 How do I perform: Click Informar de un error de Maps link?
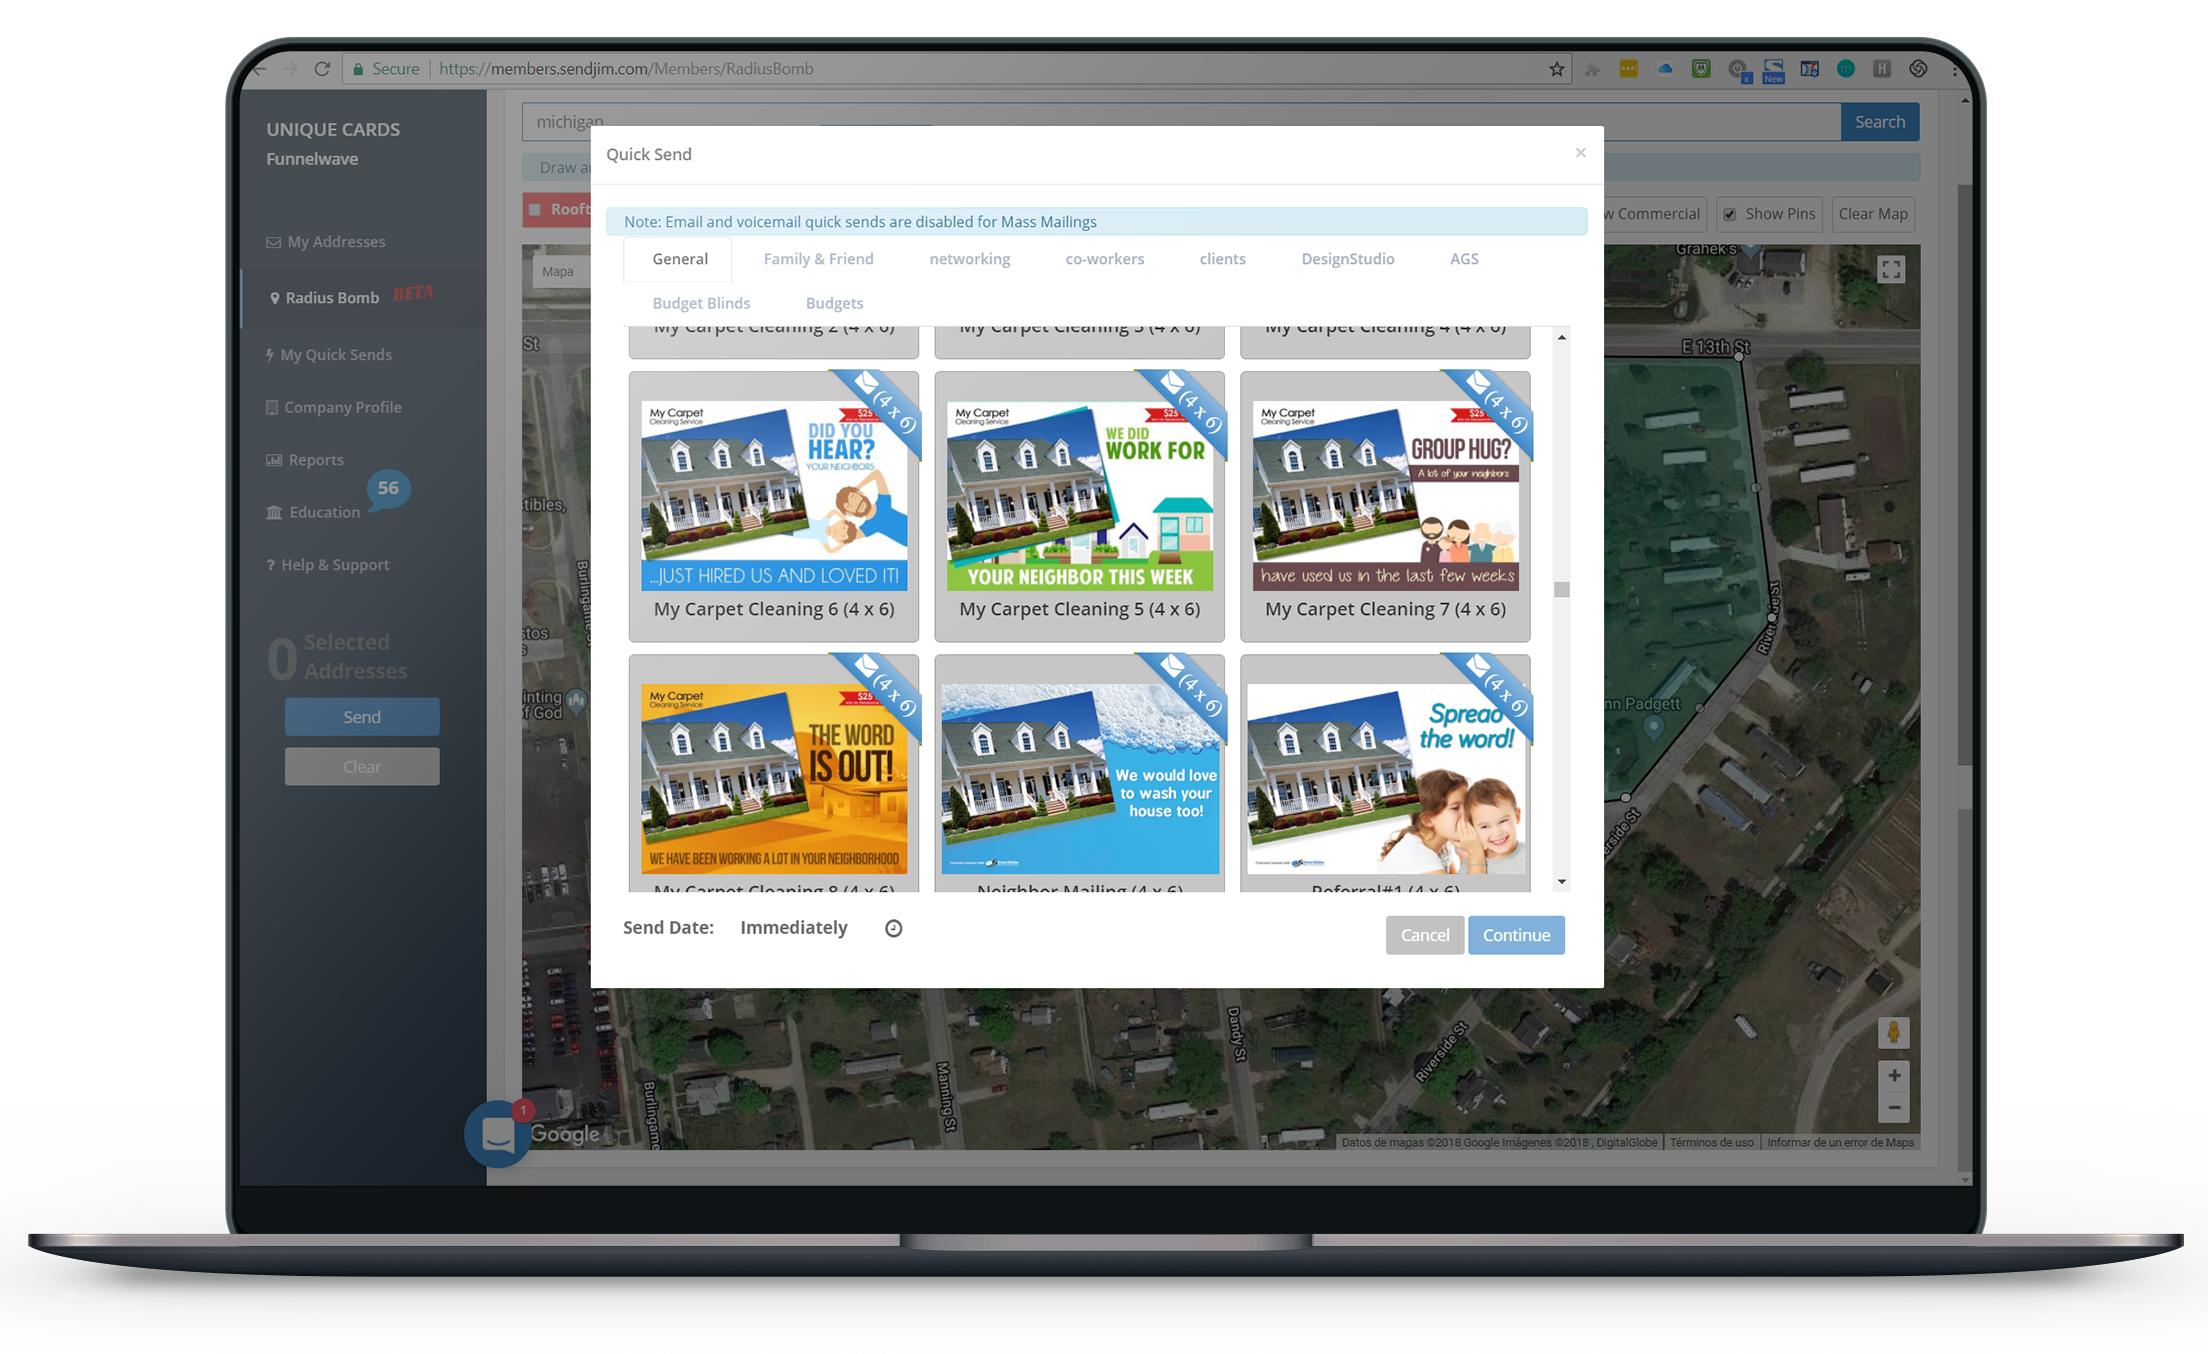(1840, 1142)
